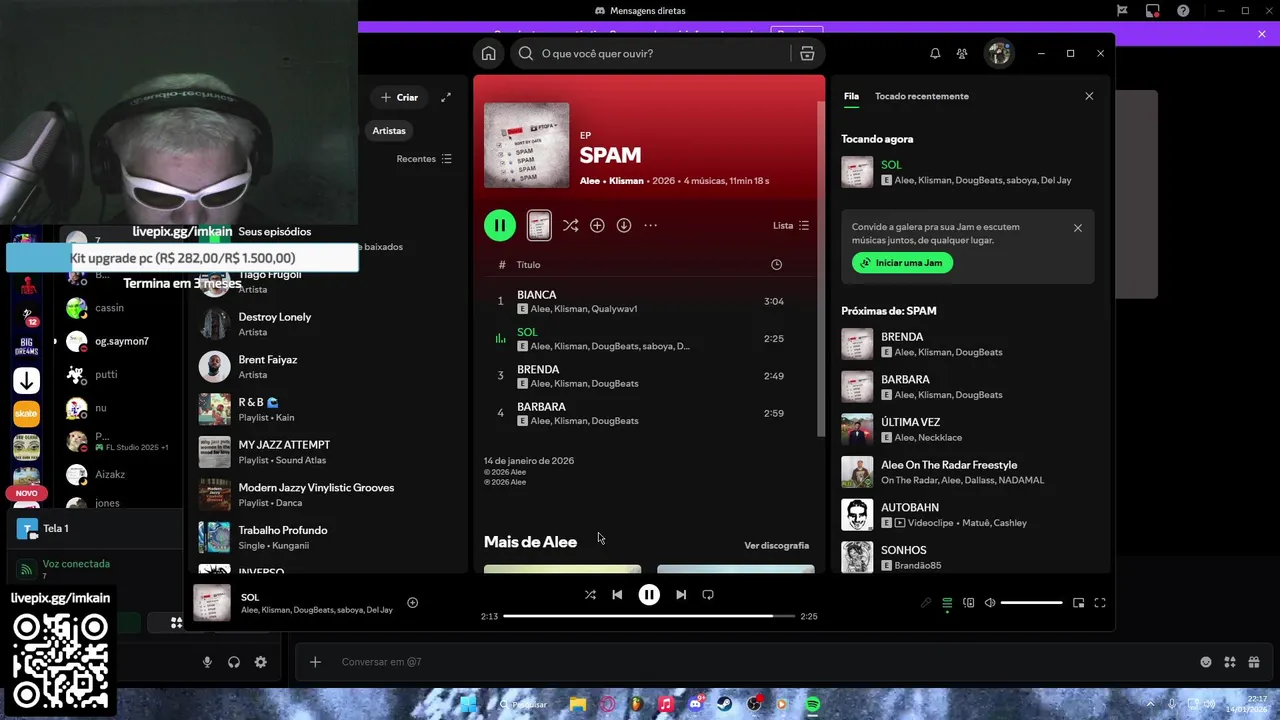Open Lista view options dropdown

(791, 226)
